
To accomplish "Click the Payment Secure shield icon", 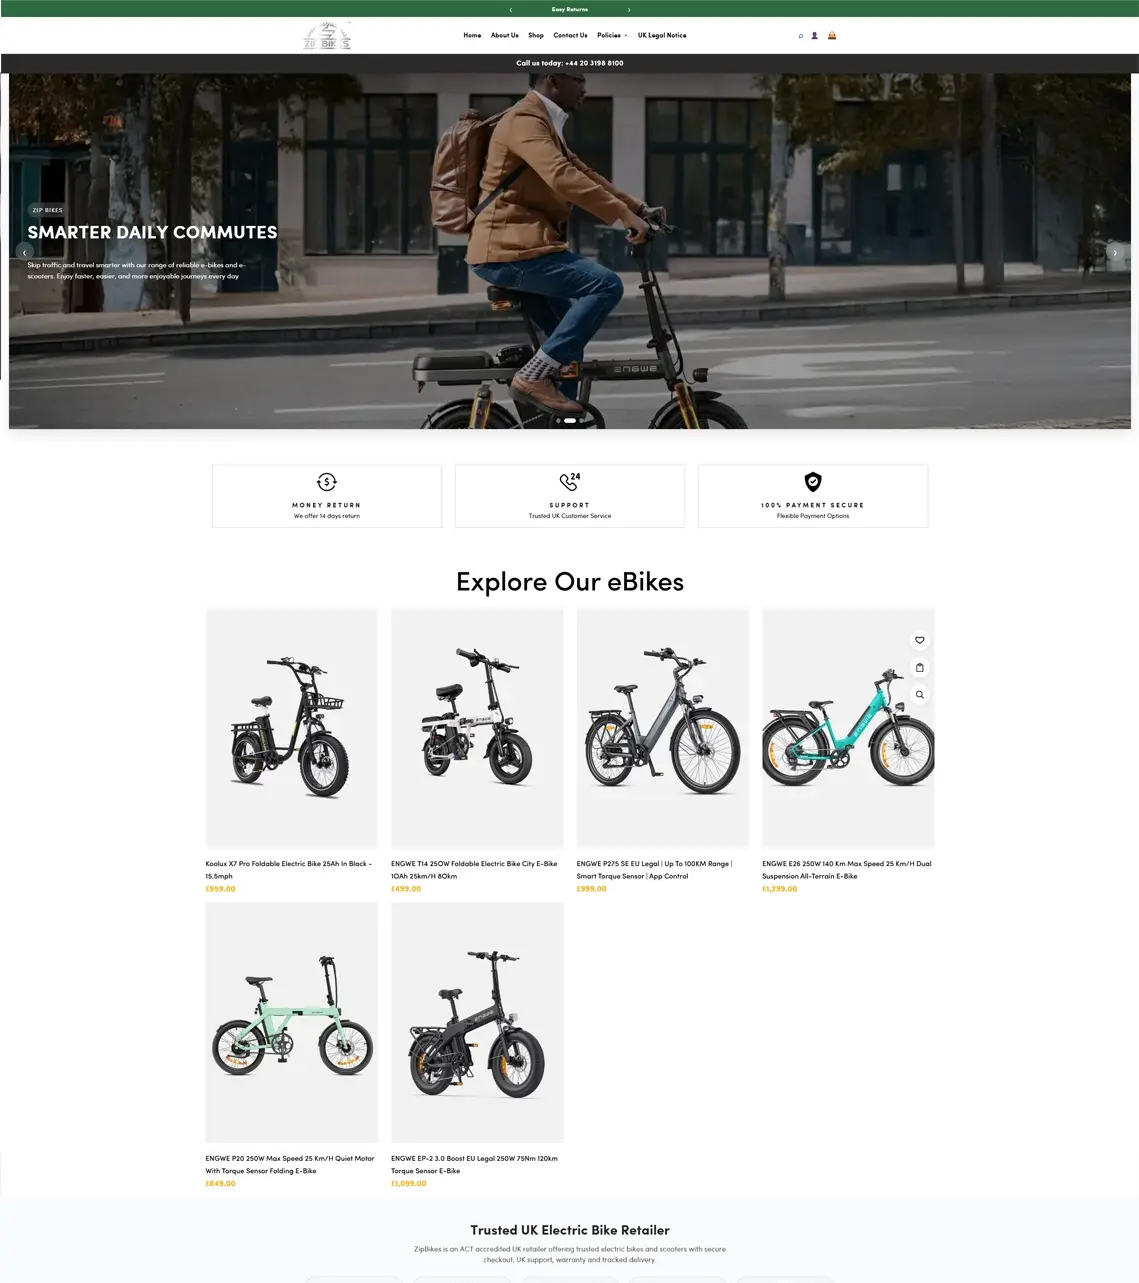I will [x=813, y=482].
